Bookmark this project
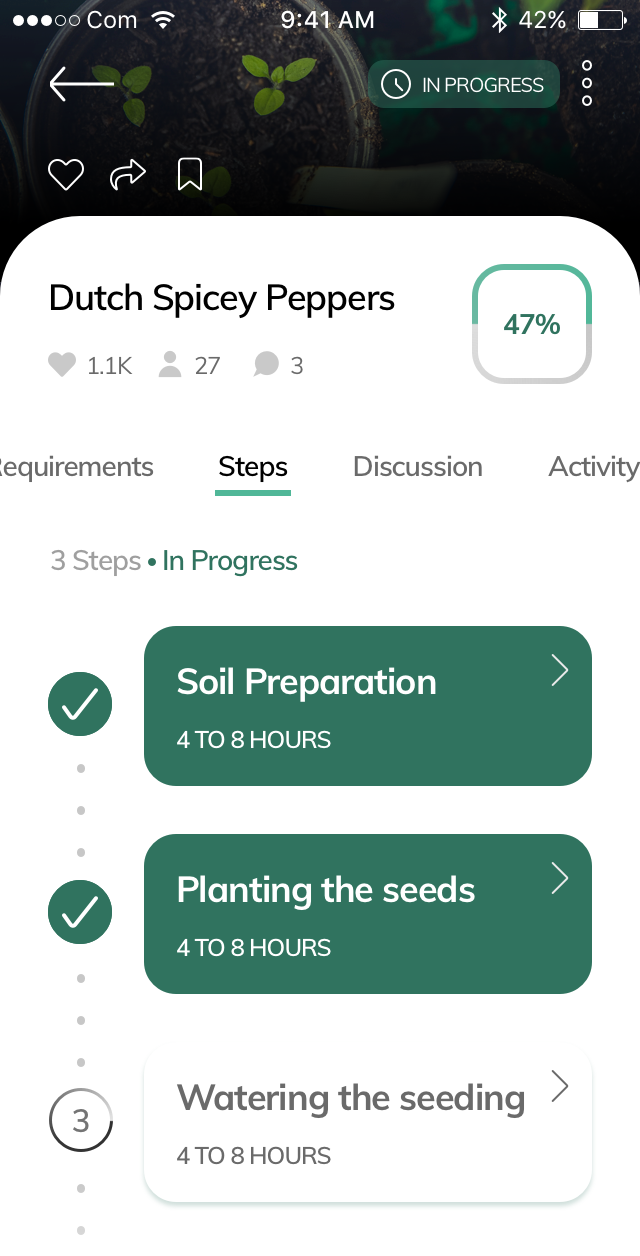 point(189,174)
